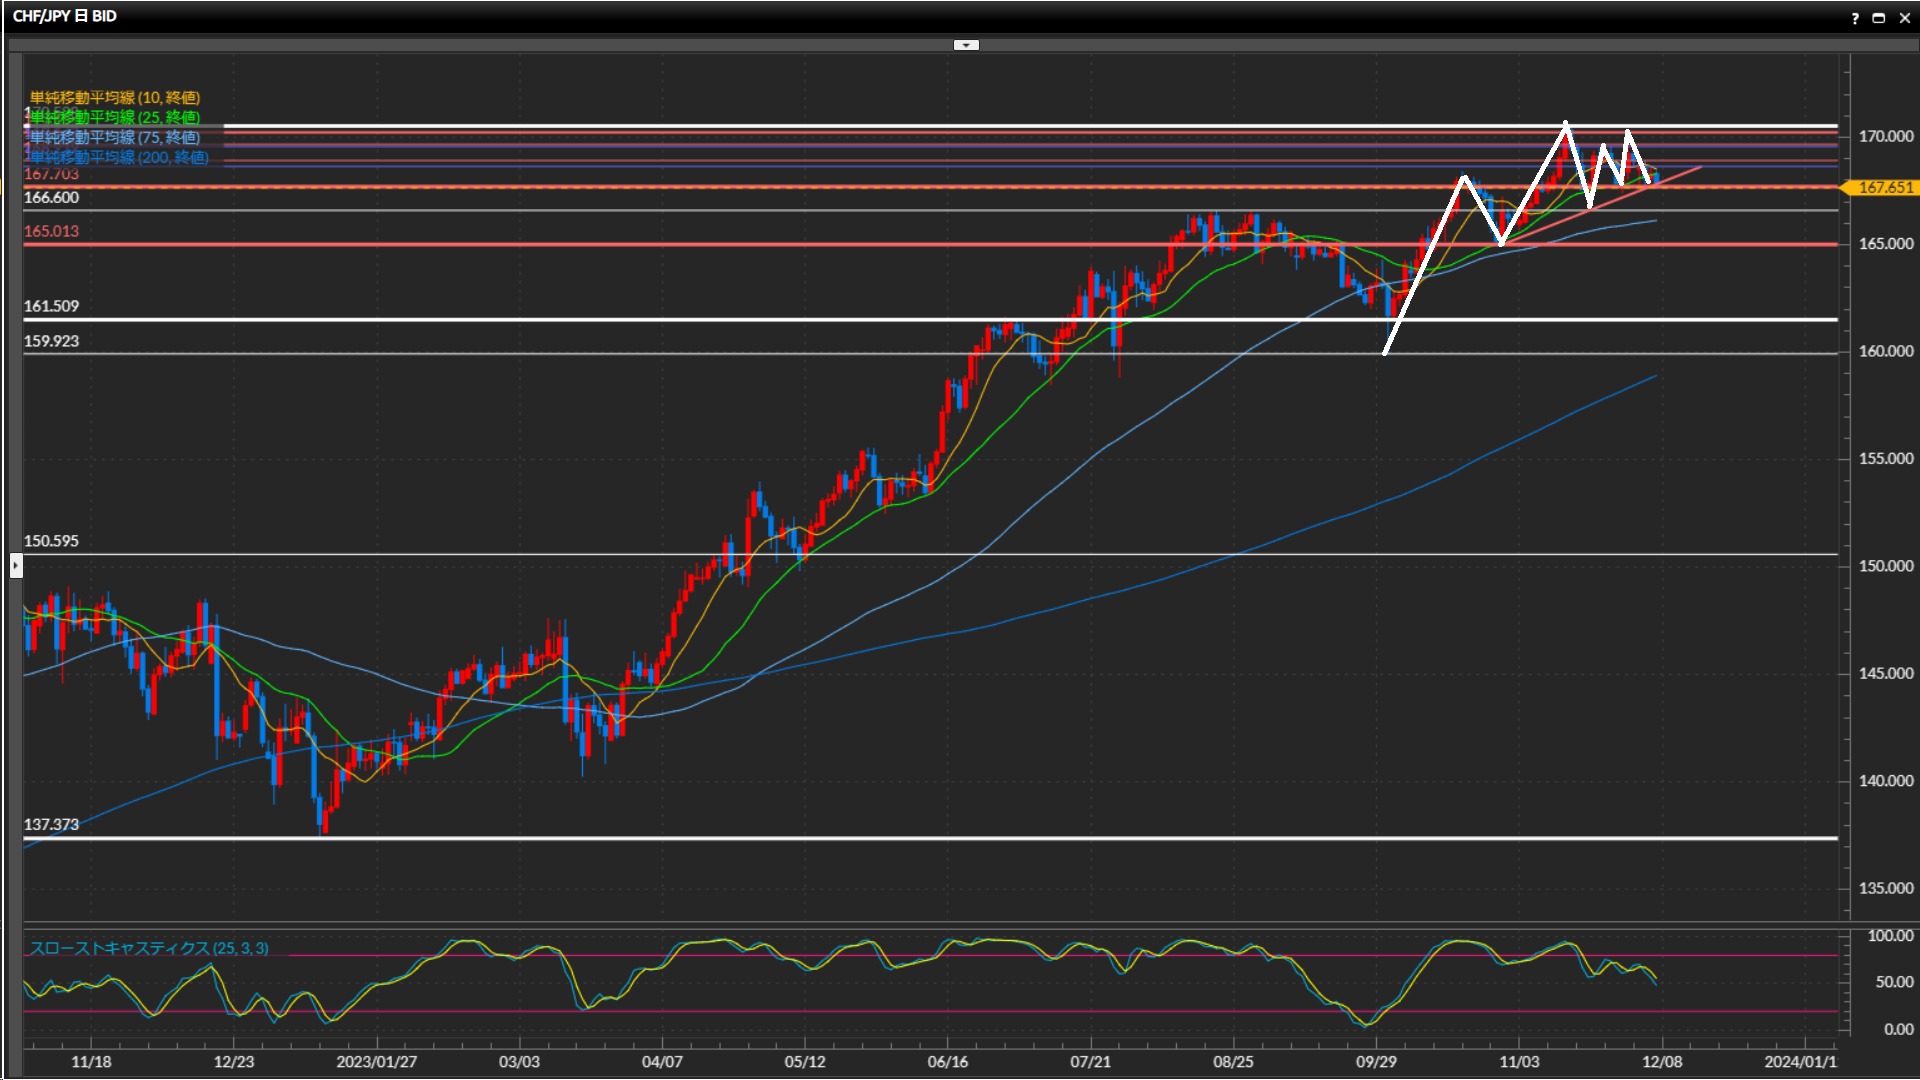Viewport: 1920px width, 1080px height.
Task: Select the green 25-period moving average label
Action: pos(114,117)
